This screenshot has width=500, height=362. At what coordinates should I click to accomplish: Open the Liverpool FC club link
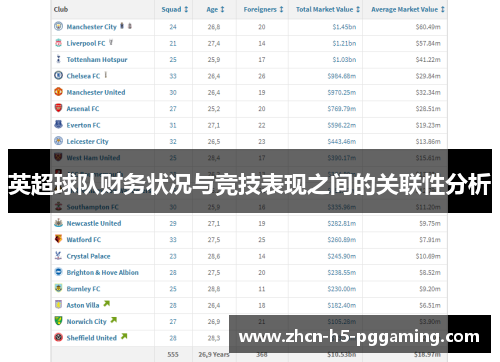coord(86,43)
